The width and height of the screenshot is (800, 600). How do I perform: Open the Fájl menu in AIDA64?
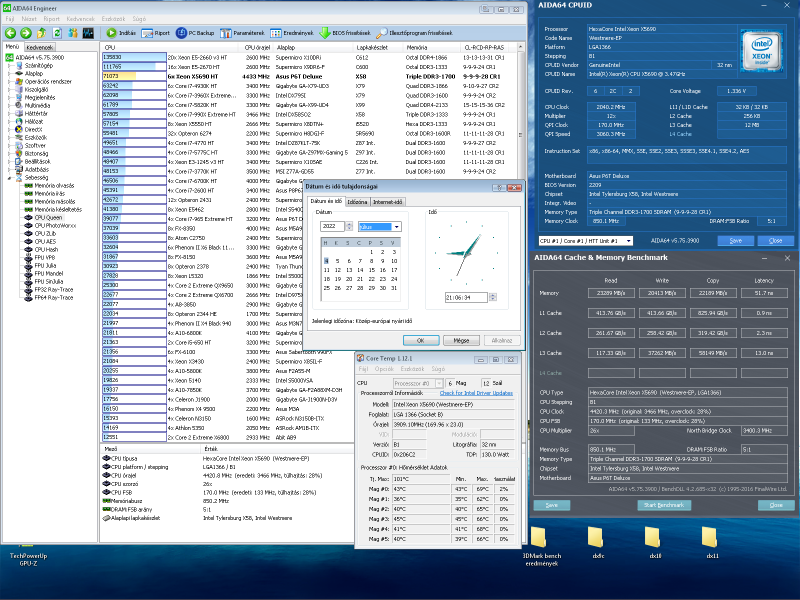(10, 19)
